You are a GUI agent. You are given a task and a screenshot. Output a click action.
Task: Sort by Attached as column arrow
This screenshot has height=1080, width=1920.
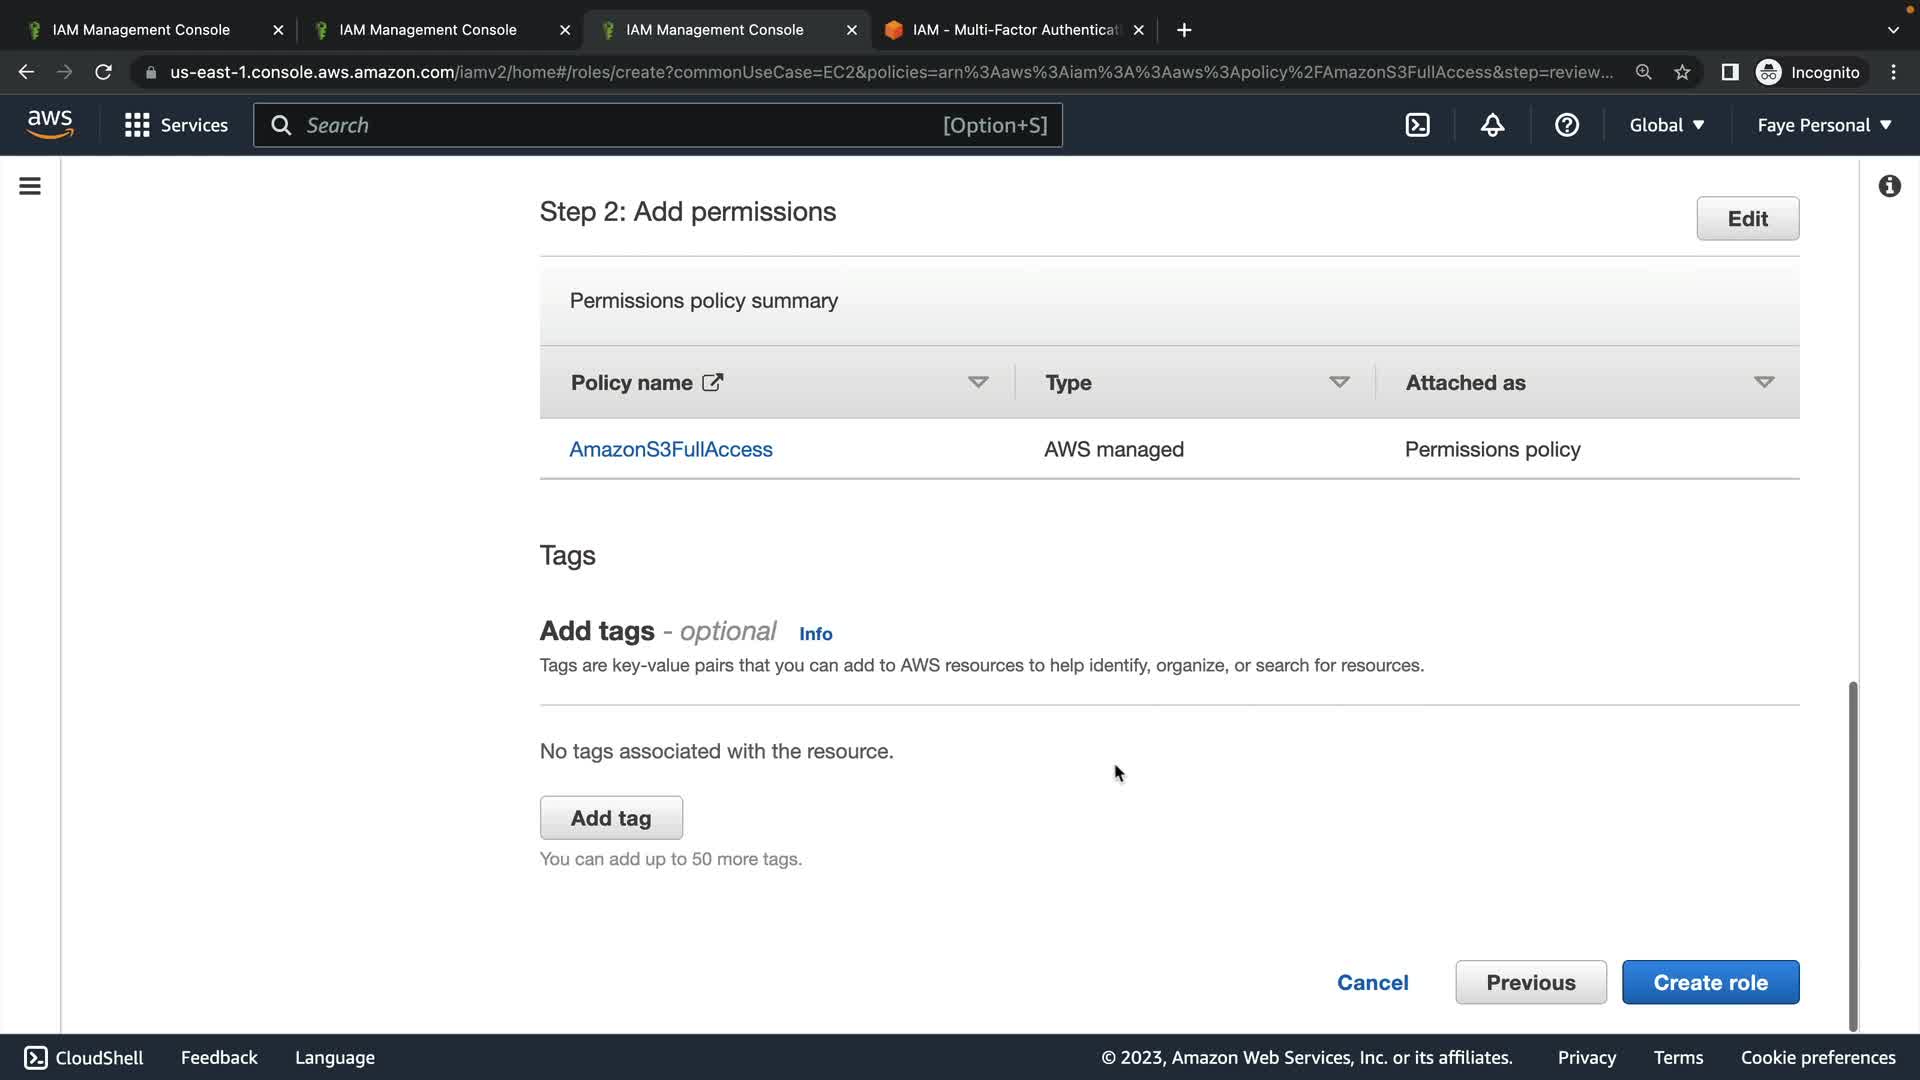tap(1764, 382)
